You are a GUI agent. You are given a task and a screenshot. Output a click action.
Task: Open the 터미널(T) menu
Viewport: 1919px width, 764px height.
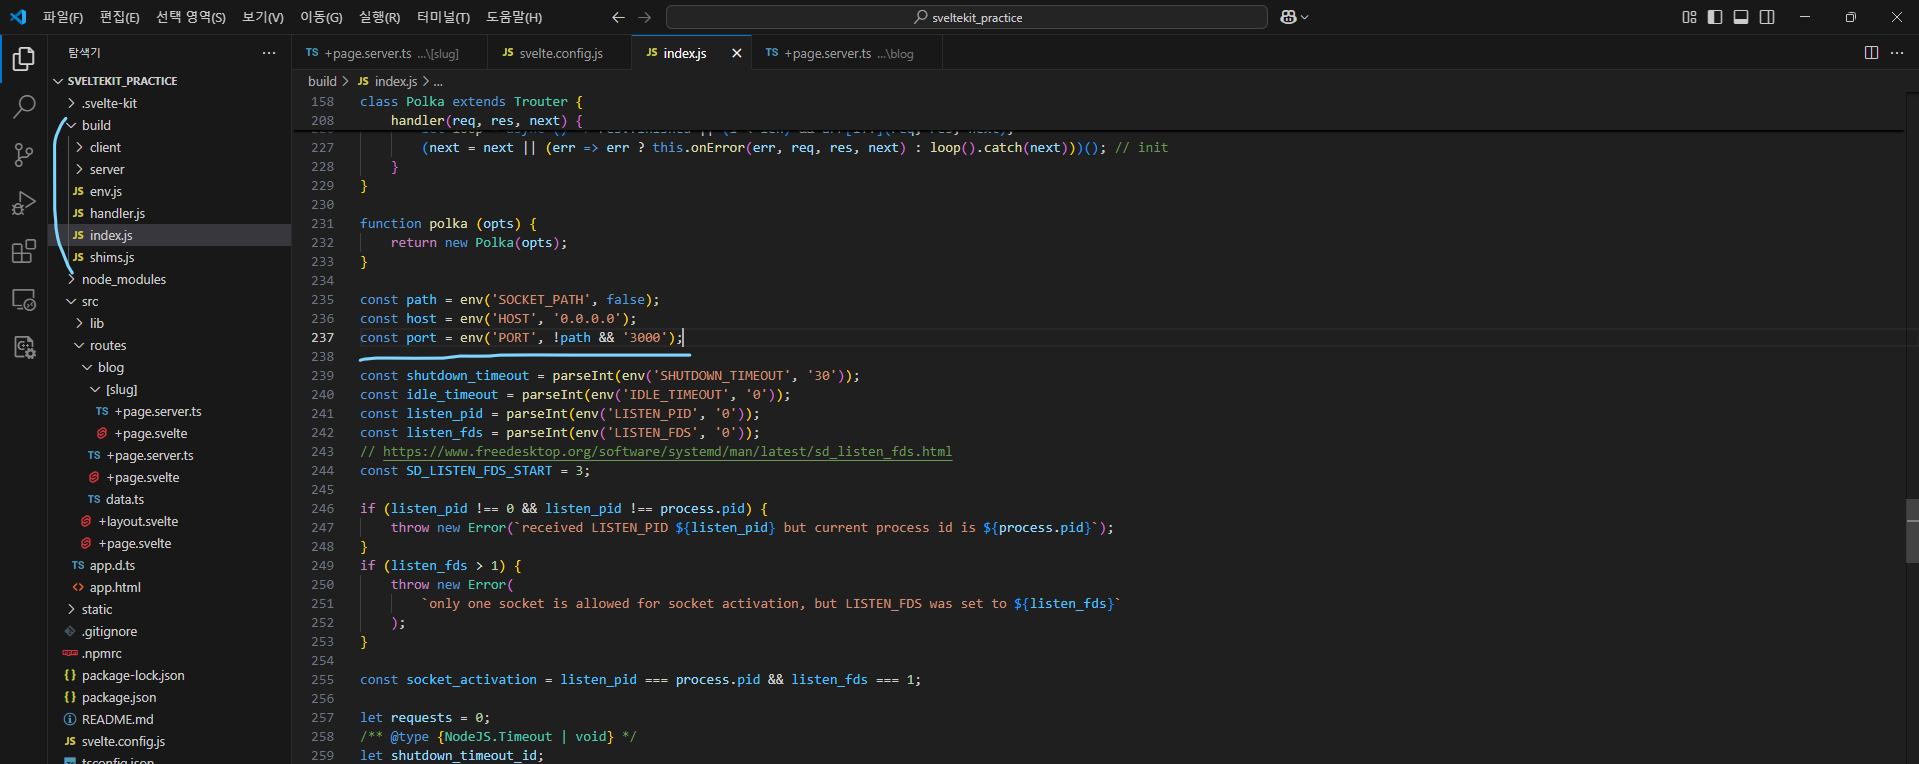click(x=443, y=17)
